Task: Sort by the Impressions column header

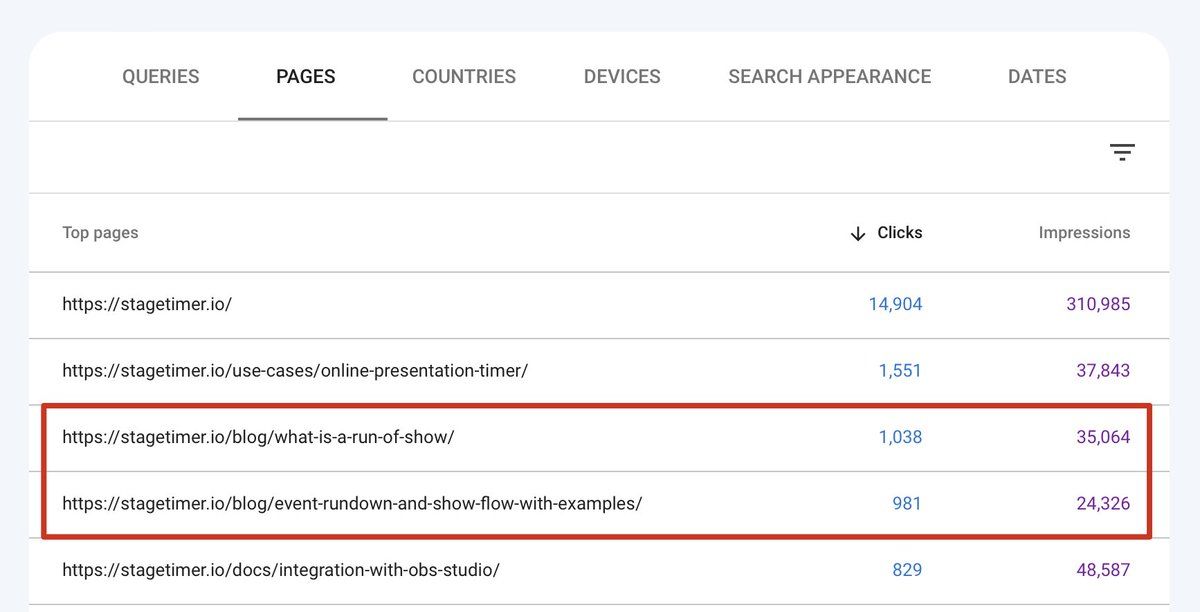Action: [x=1084, y=233]
